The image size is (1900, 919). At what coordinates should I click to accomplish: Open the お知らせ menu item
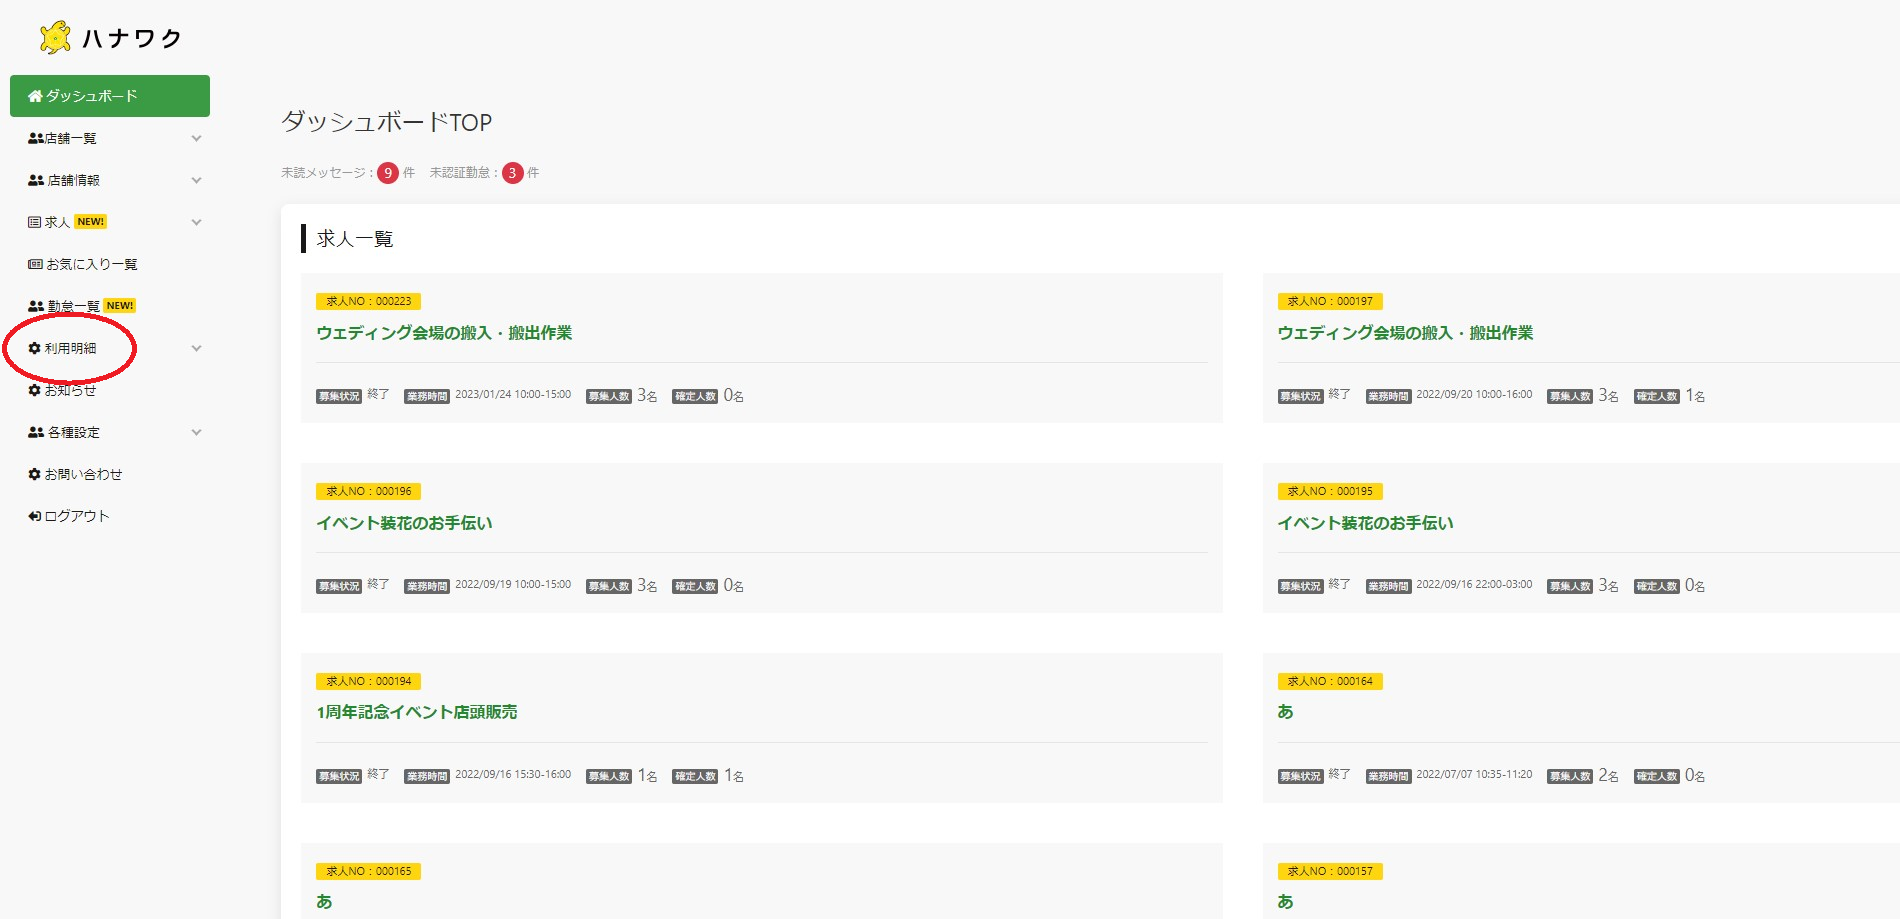pyautogui.click(x=70, y=391)
